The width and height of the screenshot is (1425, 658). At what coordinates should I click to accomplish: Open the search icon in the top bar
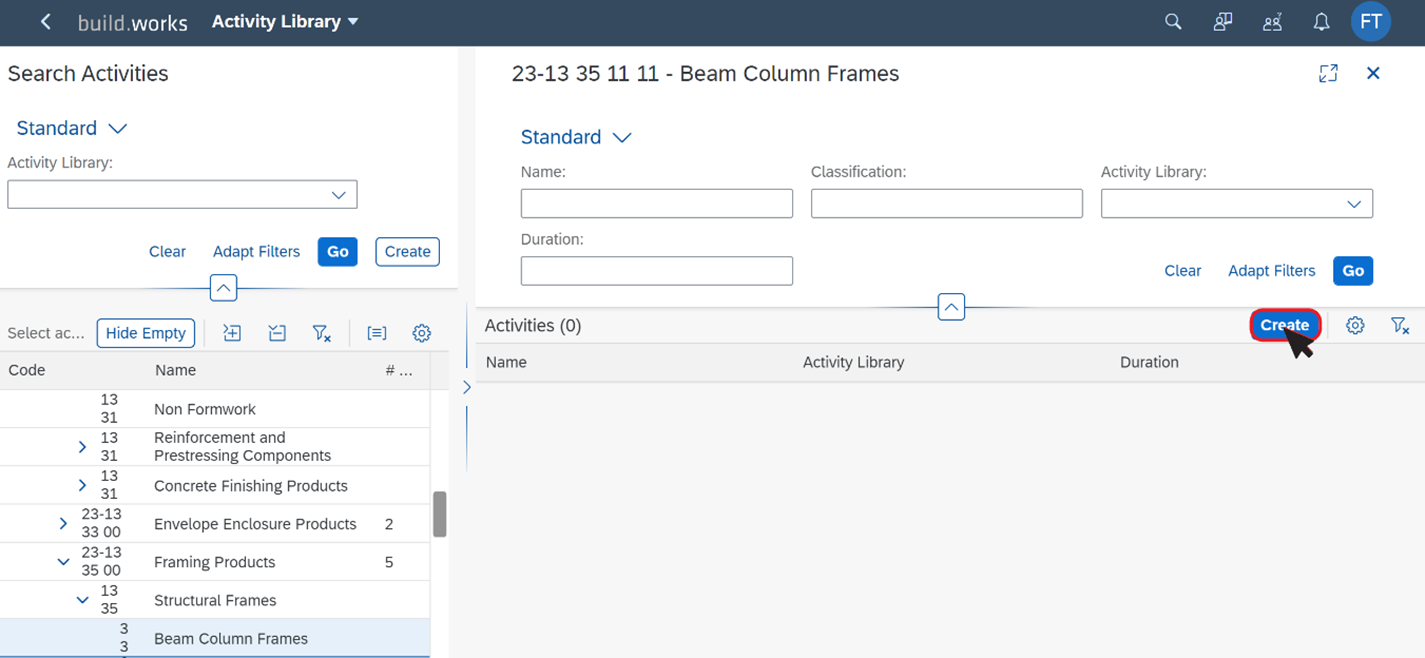[x=1173, y=22]
